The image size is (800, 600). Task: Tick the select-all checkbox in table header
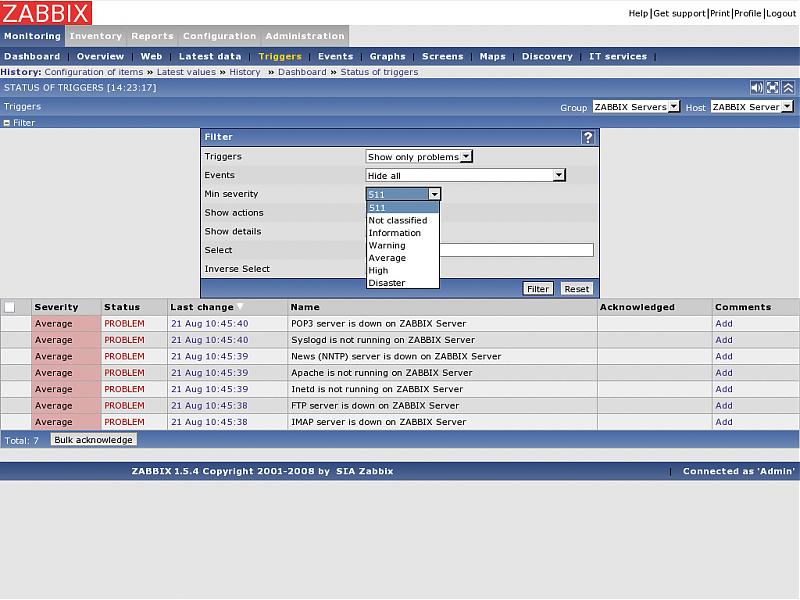tap(10, 307)
